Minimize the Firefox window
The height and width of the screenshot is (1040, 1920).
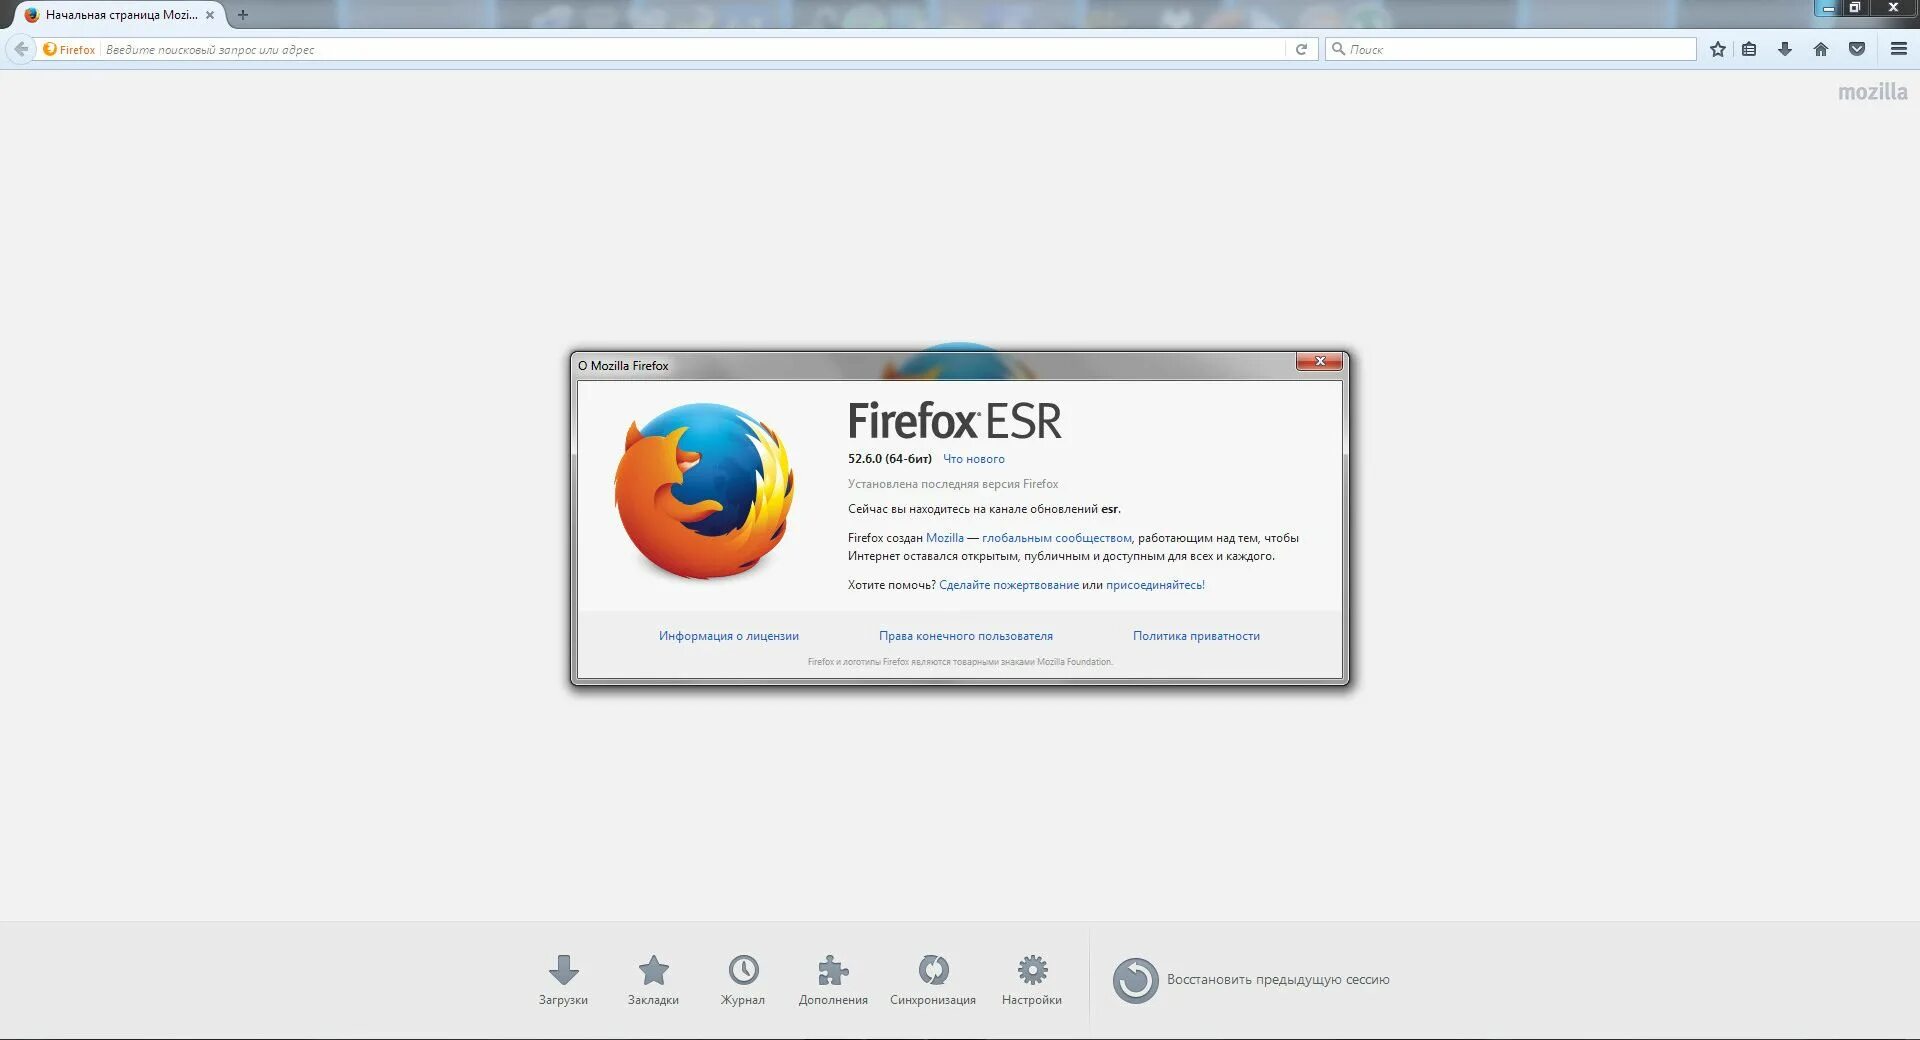pyautogui.click(x=1828, y=8)
